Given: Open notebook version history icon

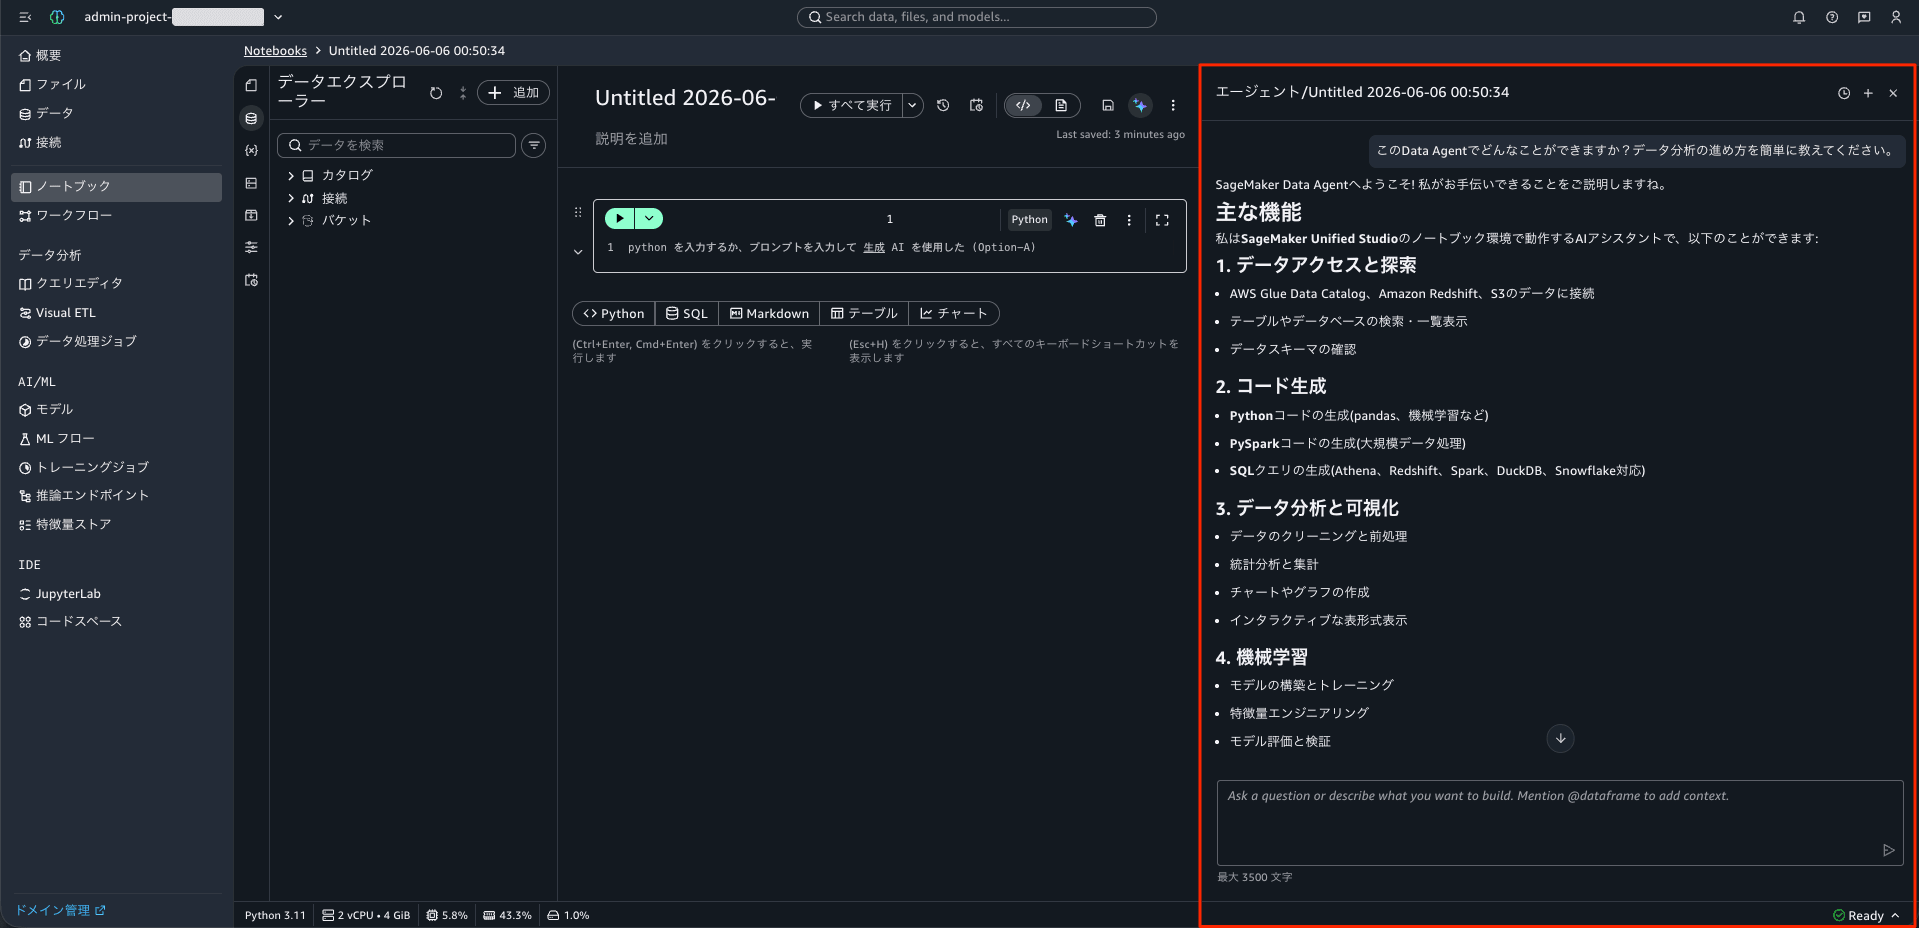Looking at the screenshot, I should point(943,105).
